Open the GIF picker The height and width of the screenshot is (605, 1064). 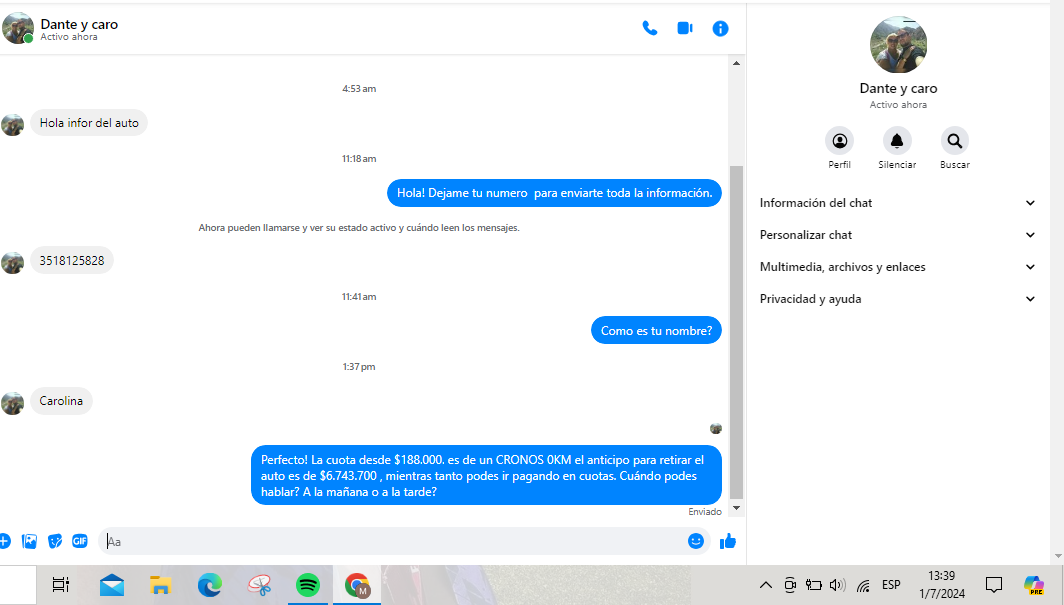click(x=80, y=541)
